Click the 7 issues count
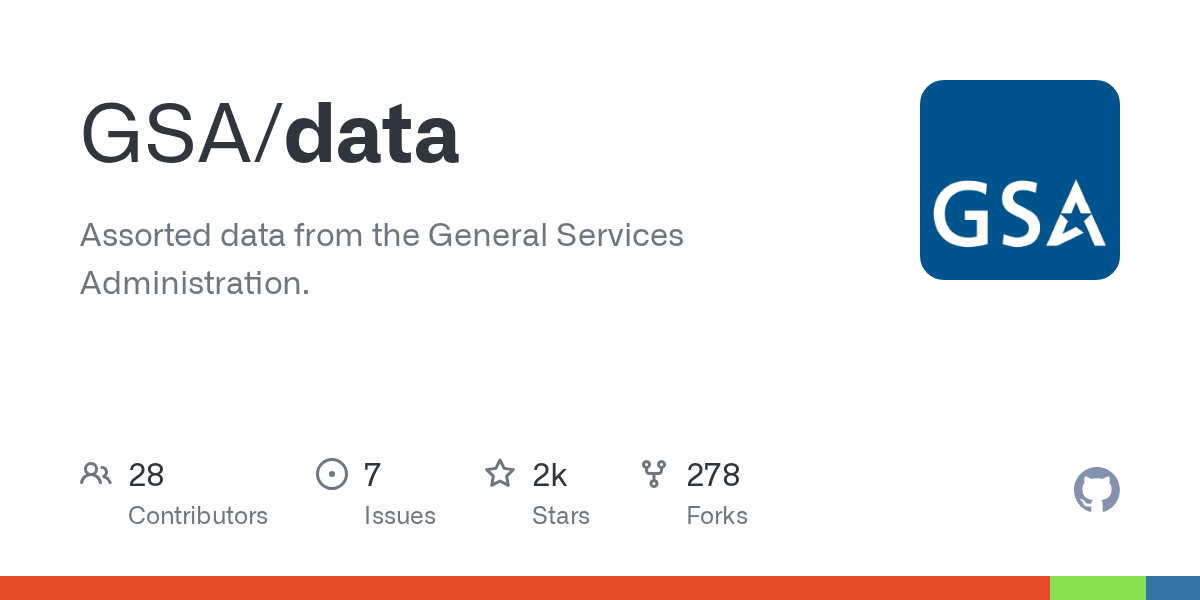Screen dimensions: 1200x600 tap(372, 475)
